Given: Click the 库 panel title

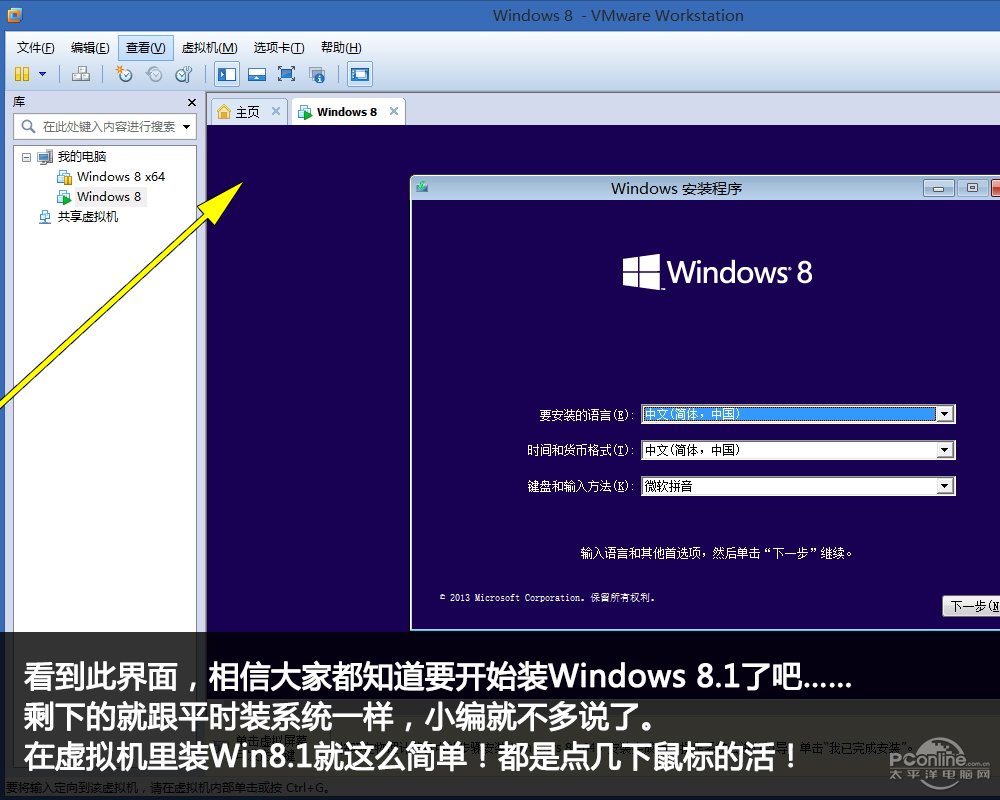Looking at the screenshot, I should pyautogui.click(x=19, y=102).
